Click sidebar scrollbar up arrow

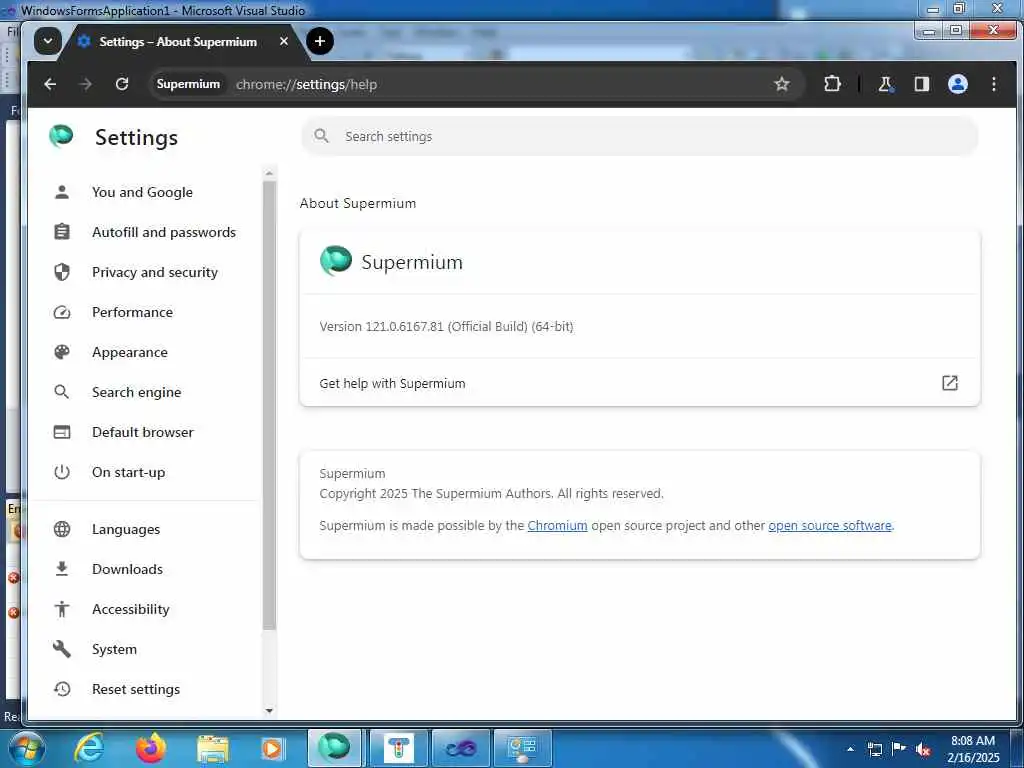pyautogui.click(x=269, y=174)
